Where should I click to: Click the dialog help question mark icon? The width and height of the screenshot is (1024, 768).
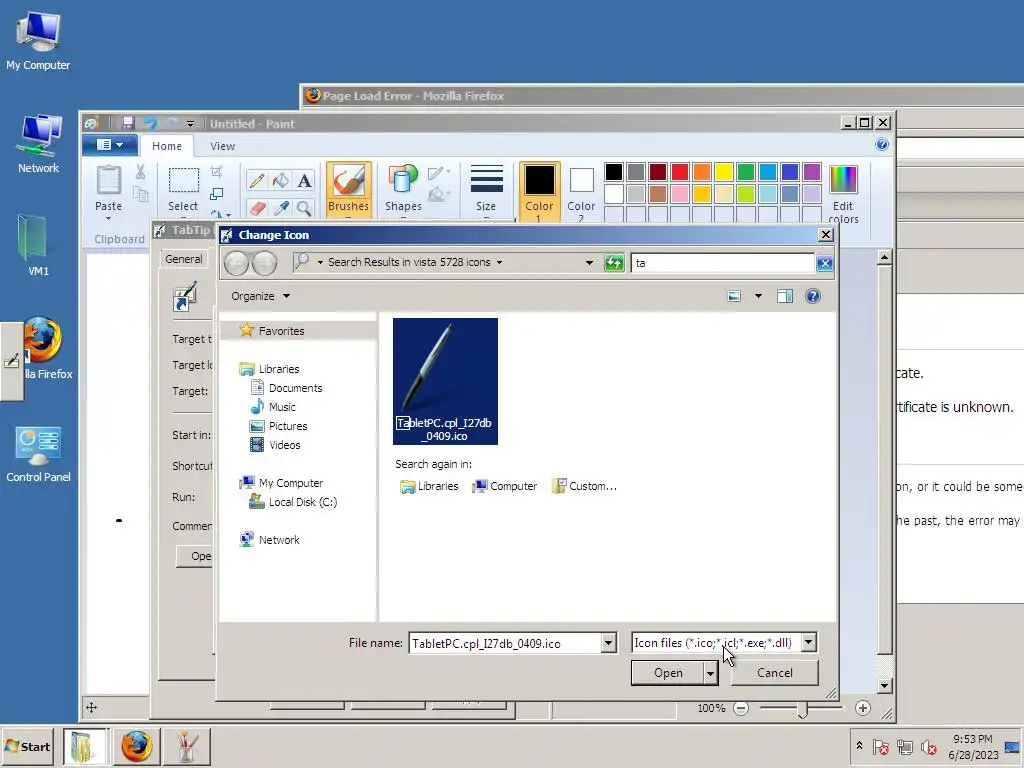[812, 296]
